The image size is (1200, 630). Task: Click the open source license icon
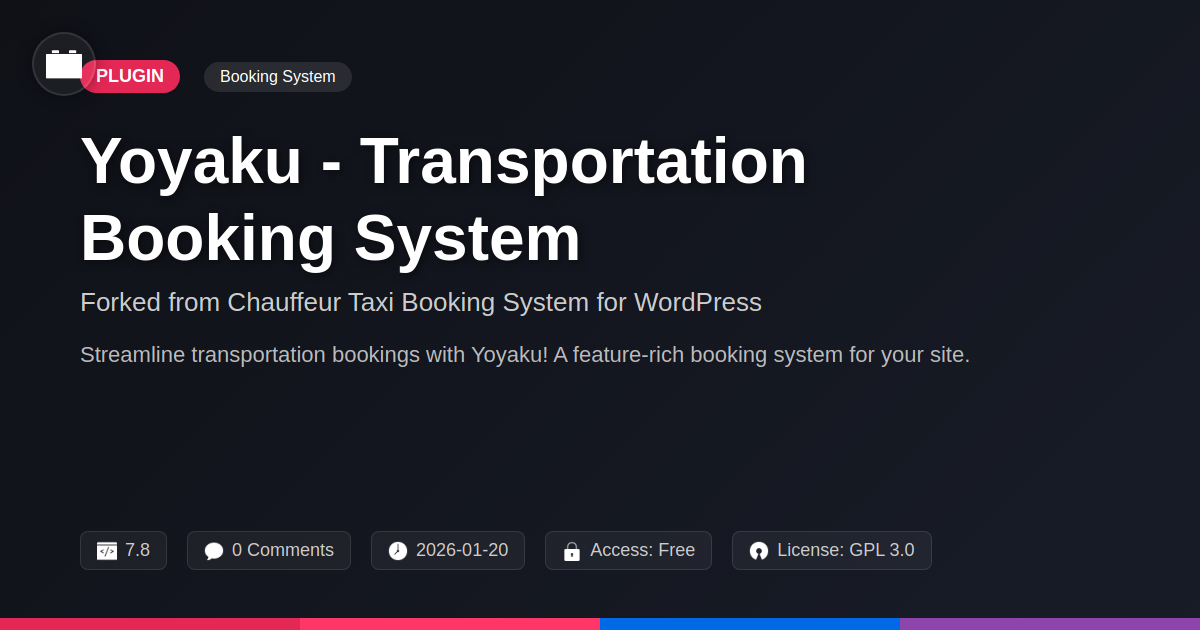tap(759, 551)
